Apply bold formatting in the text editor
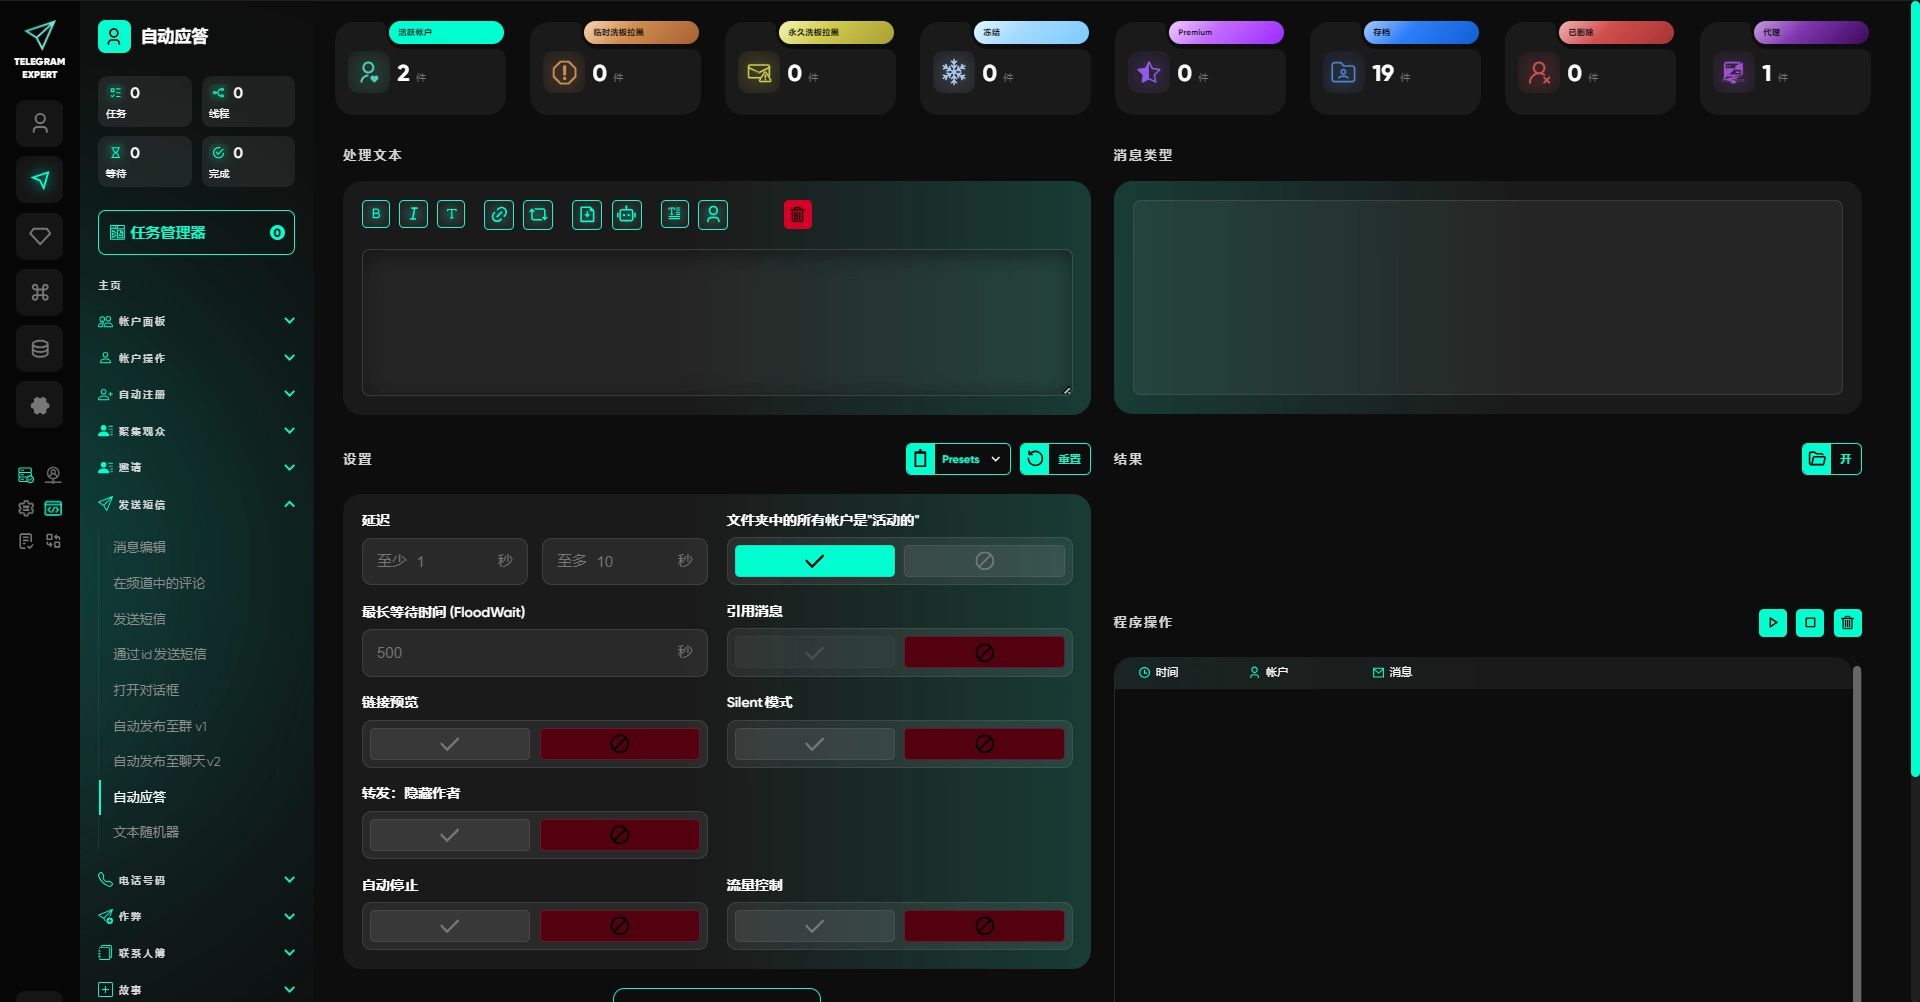The width and height of the screenshot is (1920, 1002). 376,214
